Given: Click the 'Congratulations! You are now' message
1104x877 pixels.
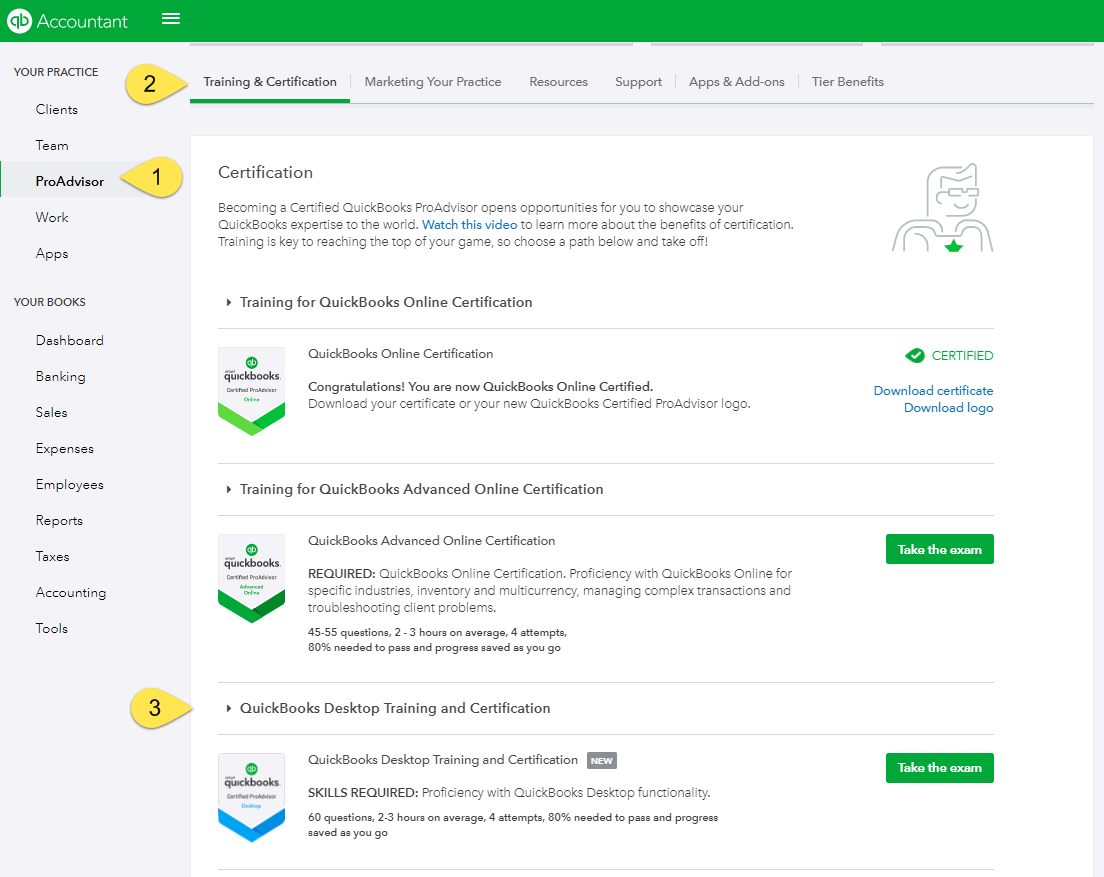Looking at the screenshot, I should pyautogui.click(x=480, y=386).
